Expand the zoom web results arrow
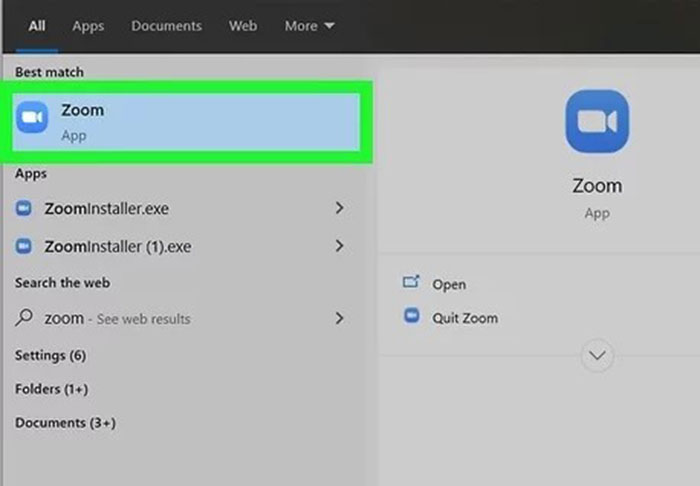 [339, 318]
